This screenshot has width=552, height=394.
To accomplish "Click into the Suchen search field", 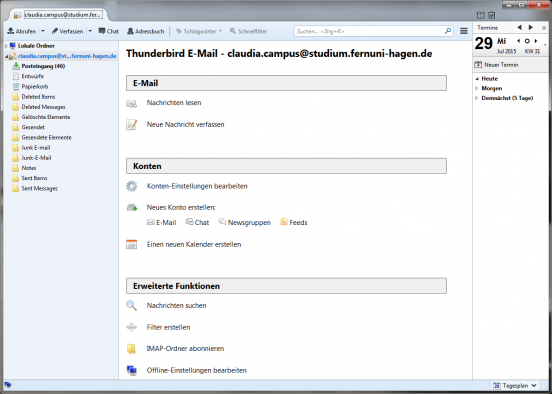I will (369, 31).
